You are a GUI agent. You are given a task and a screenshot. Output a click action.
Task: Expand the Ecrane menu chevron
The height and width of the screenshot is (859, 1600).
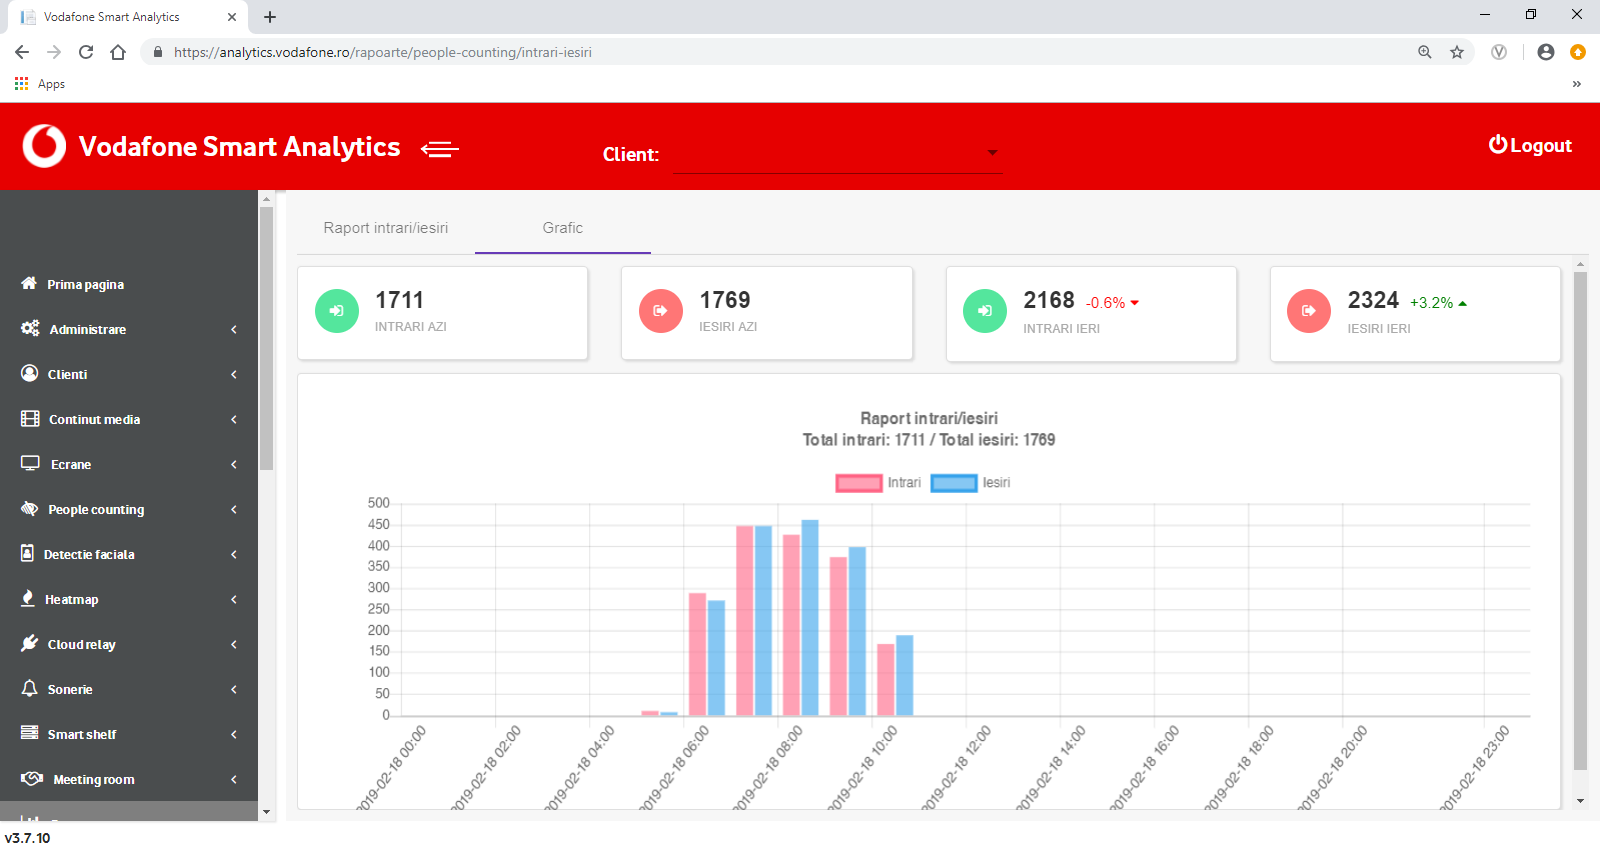coord(234,464)
